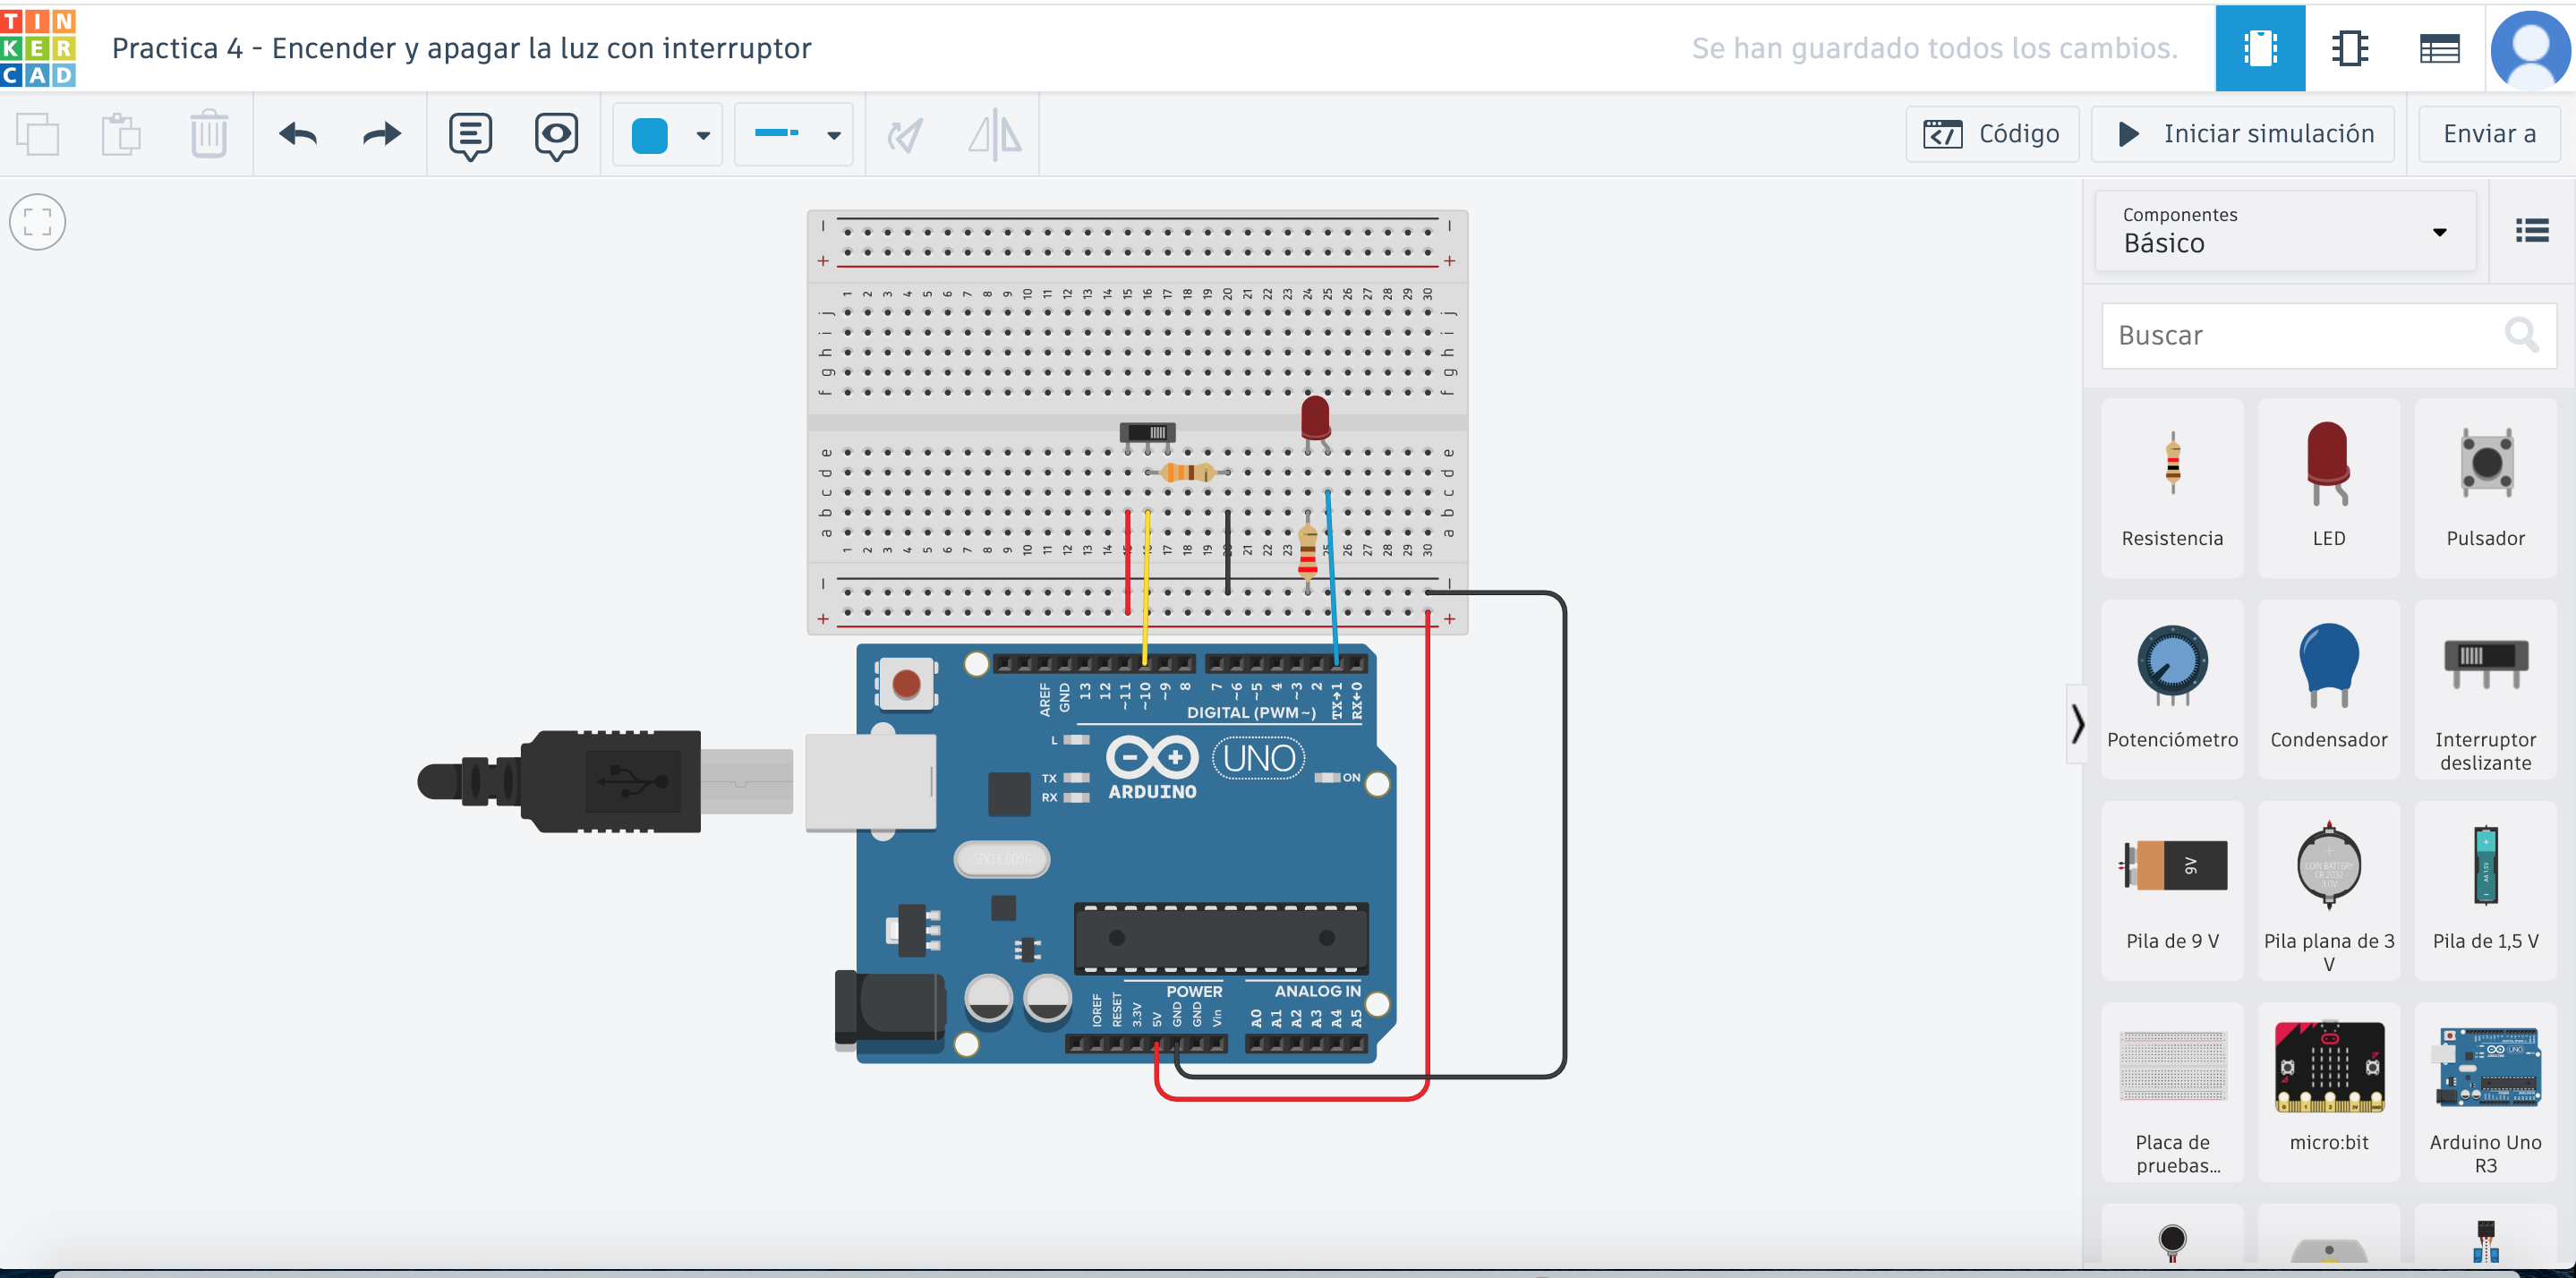Click the blue wire color swatch
The height and width of the screenshot is (1278, 2576).
coord(650,135)
